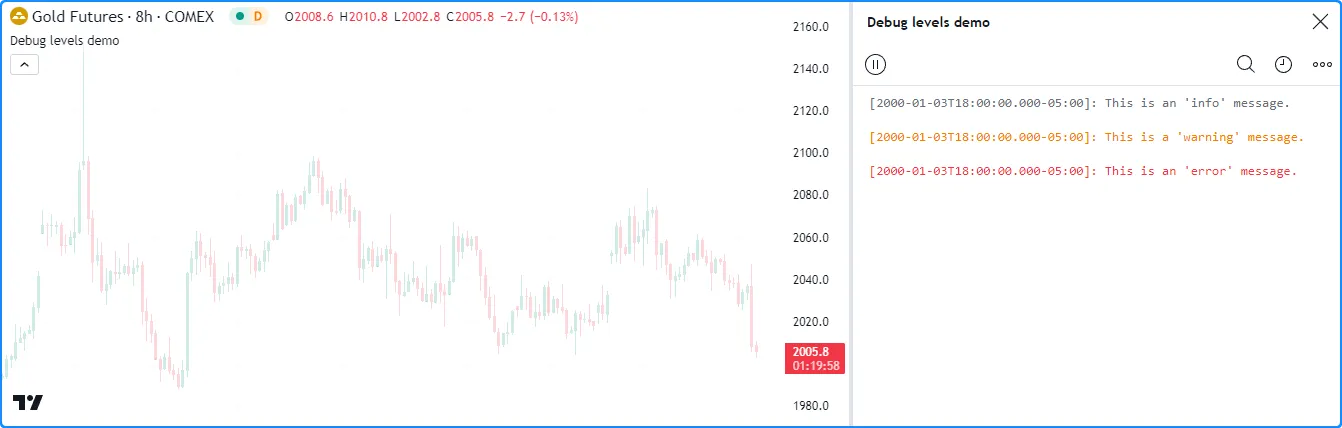Viewport: 1342px width, 428px height.
Task: Close the Debug levels demo panel
Action: [1318, 22]
